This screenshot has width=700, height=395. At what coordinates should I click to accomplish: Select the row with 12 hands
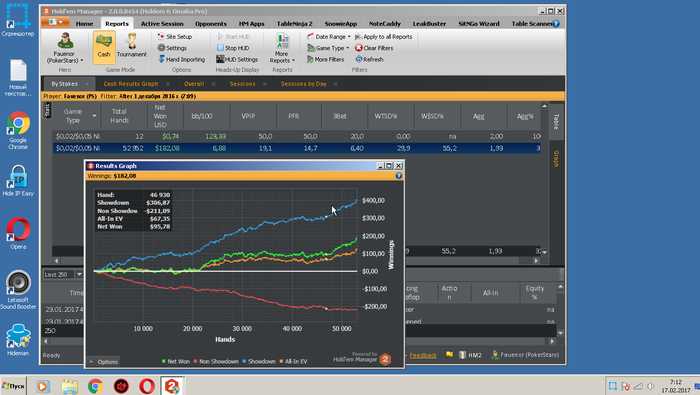[296, 136]
